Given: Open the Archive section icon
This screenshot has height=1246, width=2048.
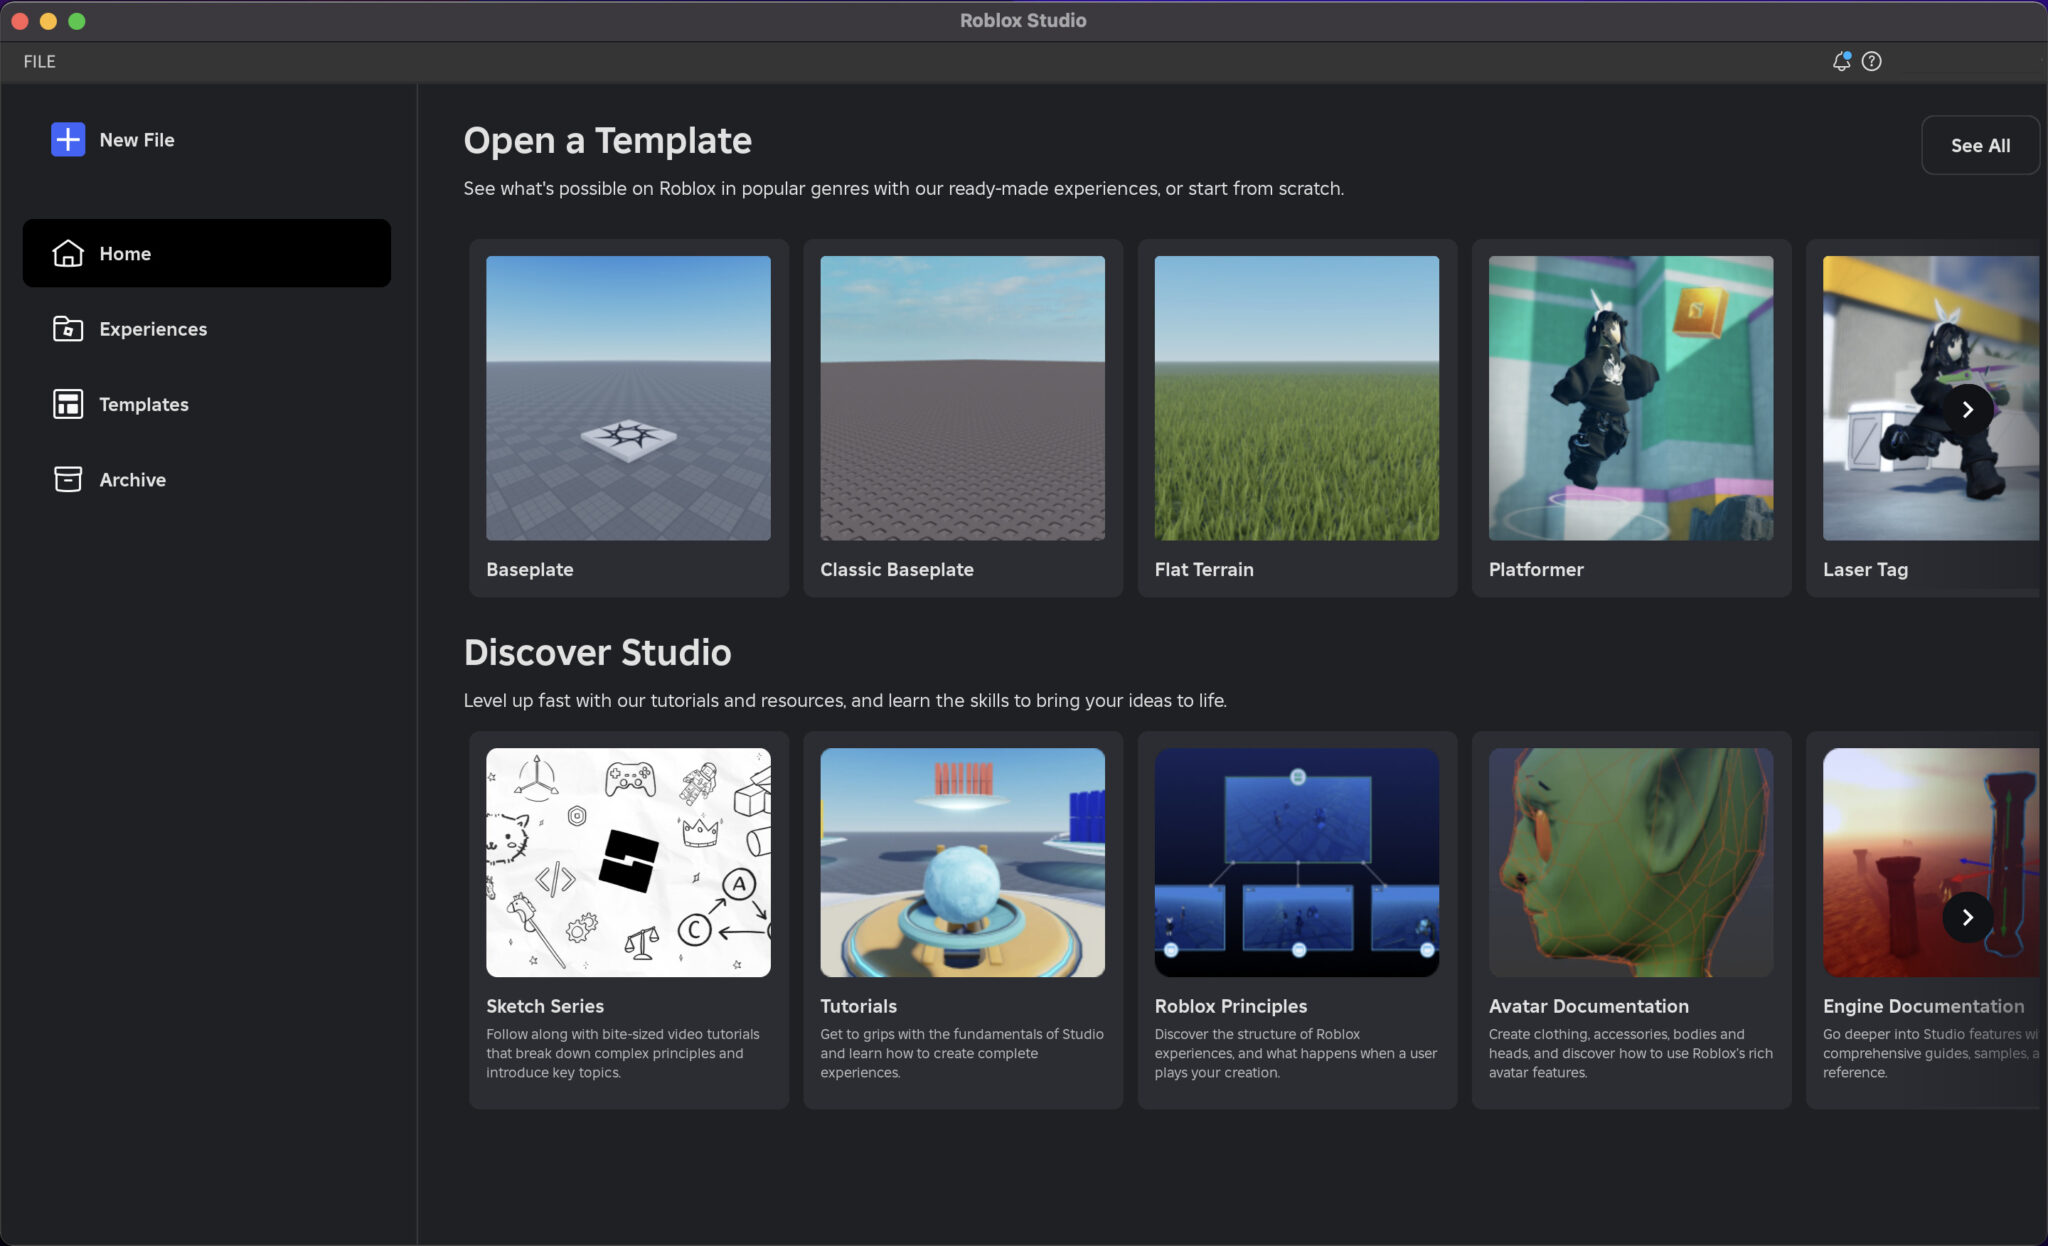Looking at the screenshot, I should coord(66,479).
